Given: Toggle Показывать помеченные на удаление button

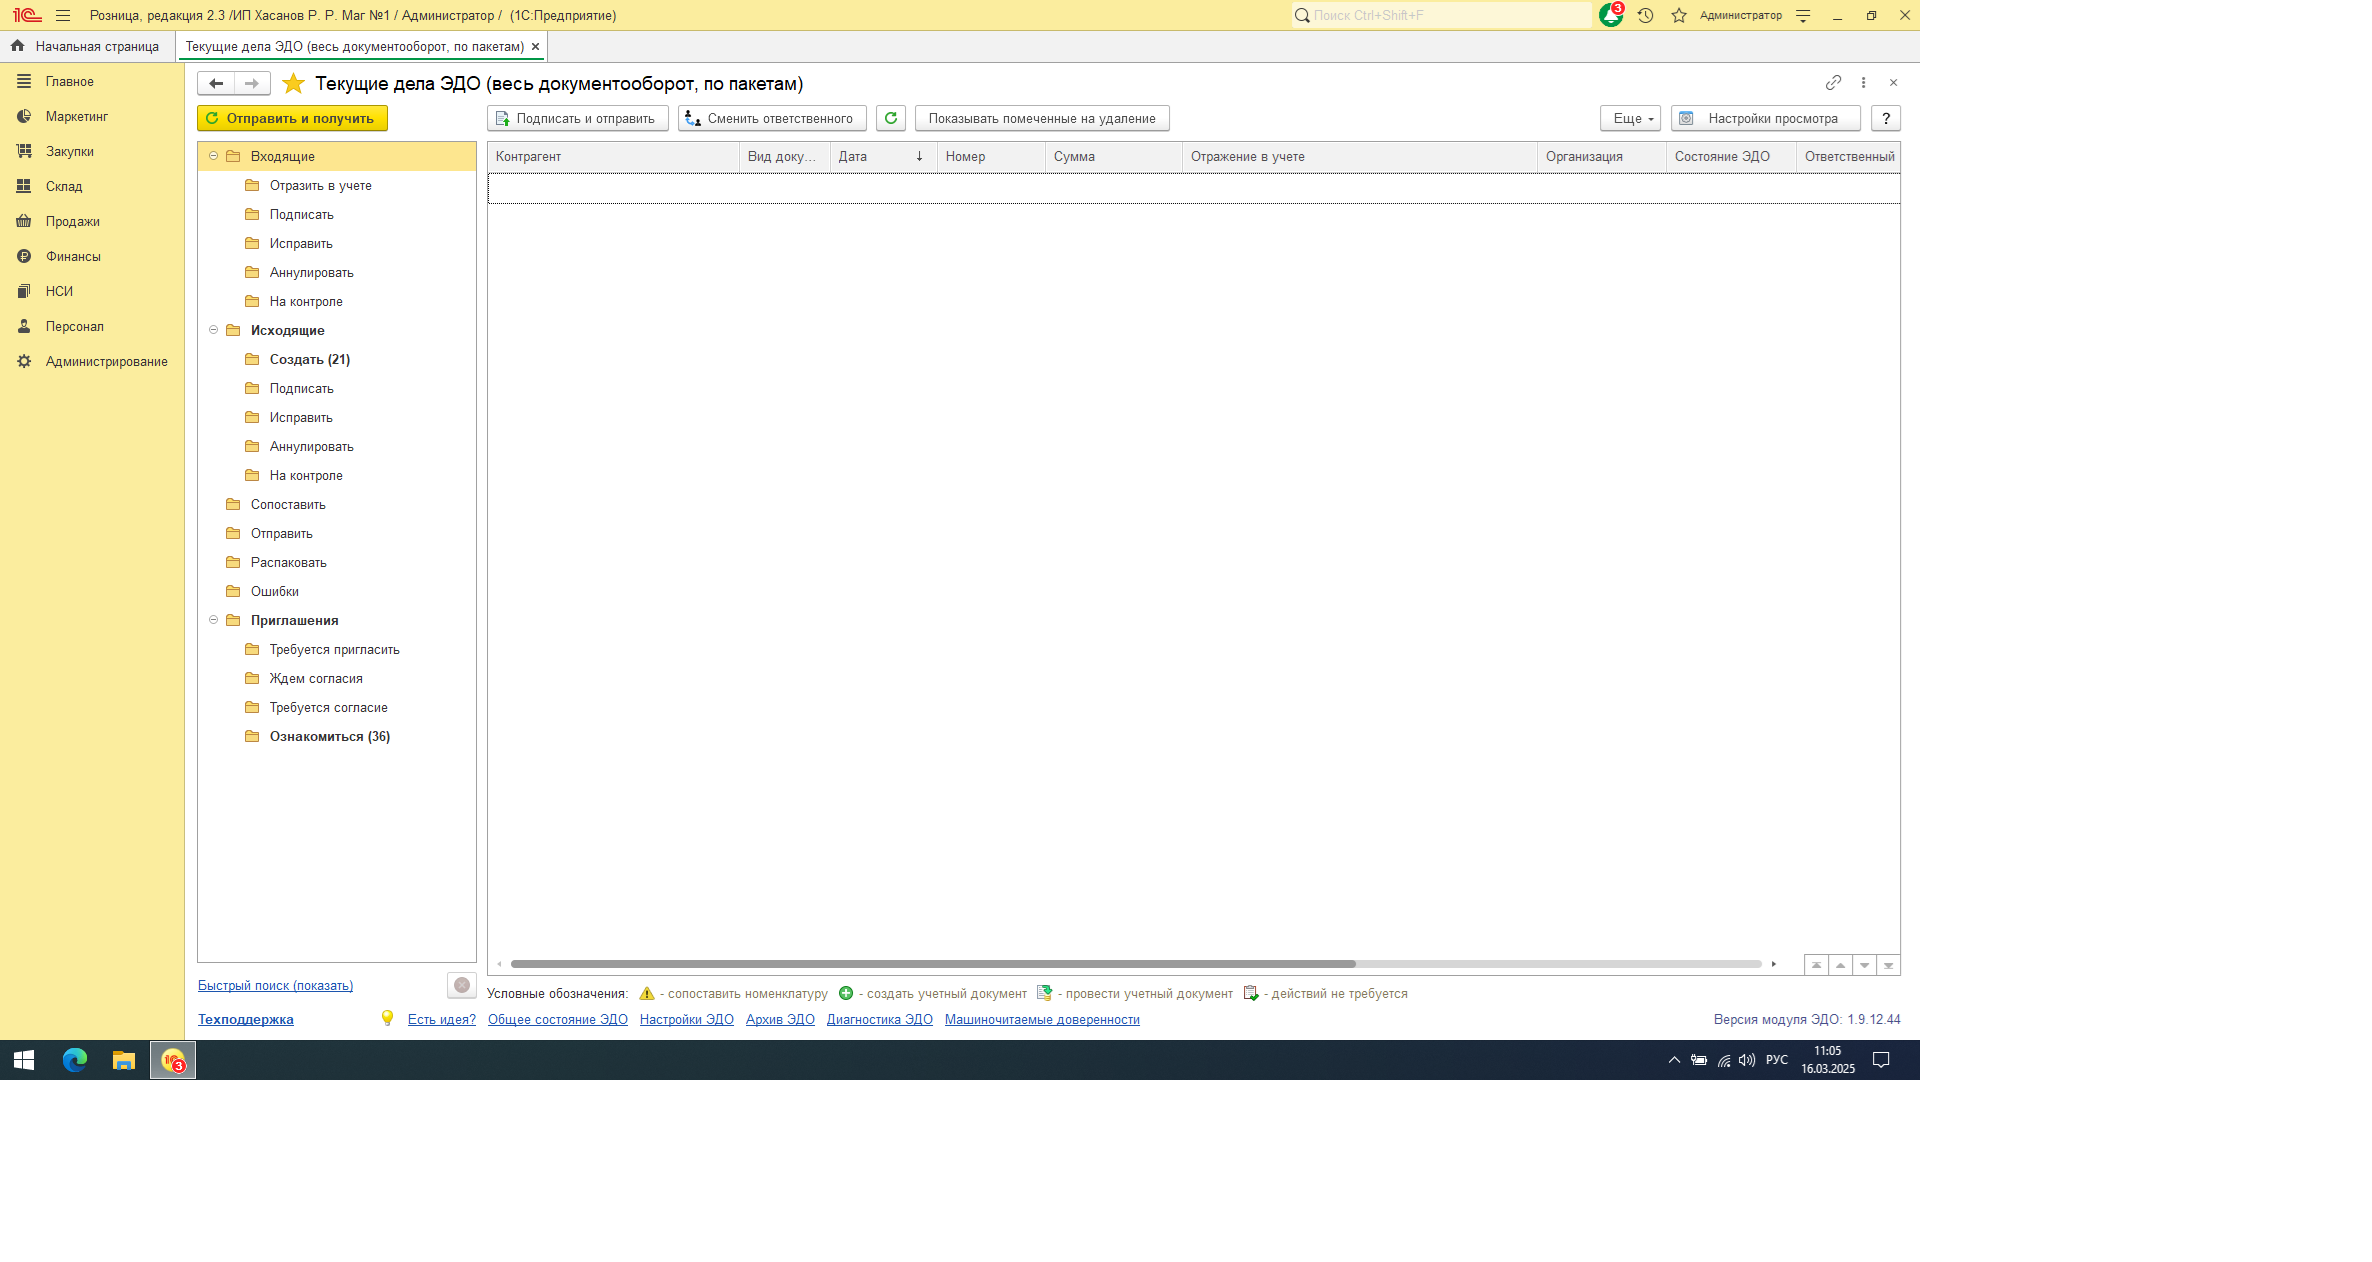Looking at the screenshot, I should point(1041,118).
